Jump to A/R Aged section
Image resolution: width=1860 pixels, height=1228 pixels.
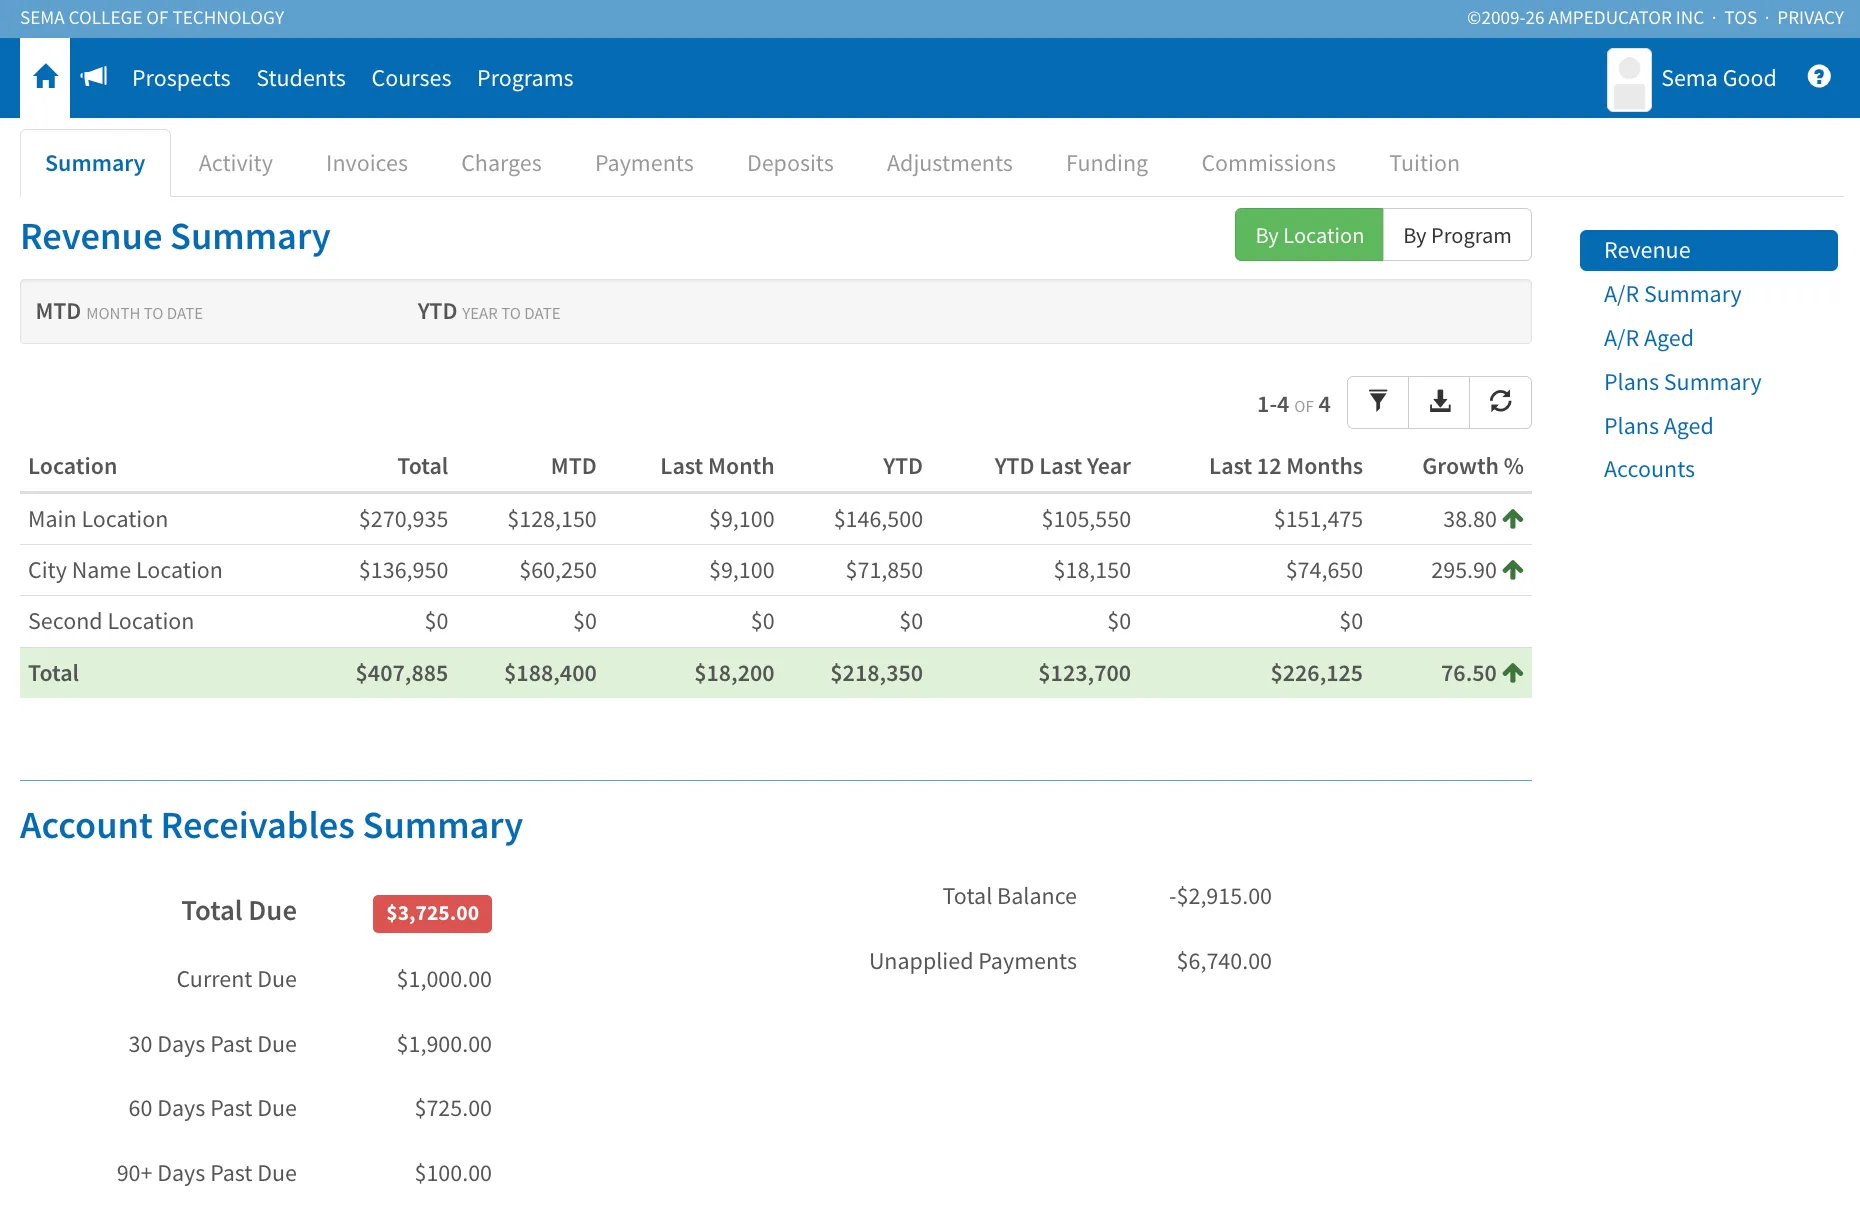(x=1648, y=338)
